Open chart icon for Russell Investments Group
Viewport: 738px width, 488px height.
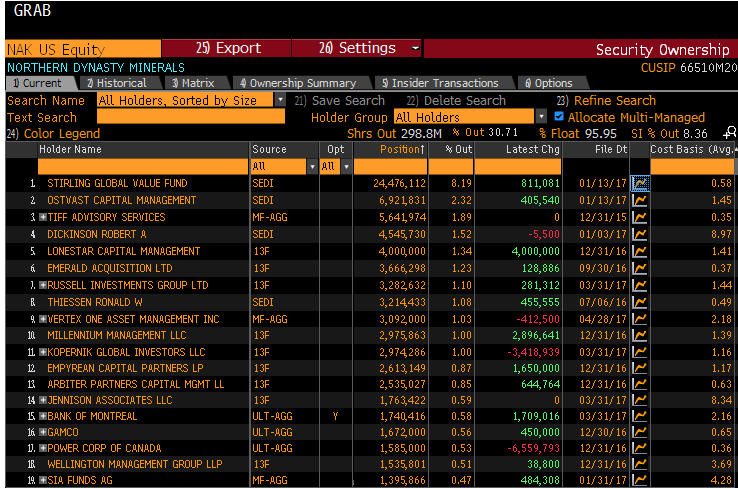pos(640,285)
